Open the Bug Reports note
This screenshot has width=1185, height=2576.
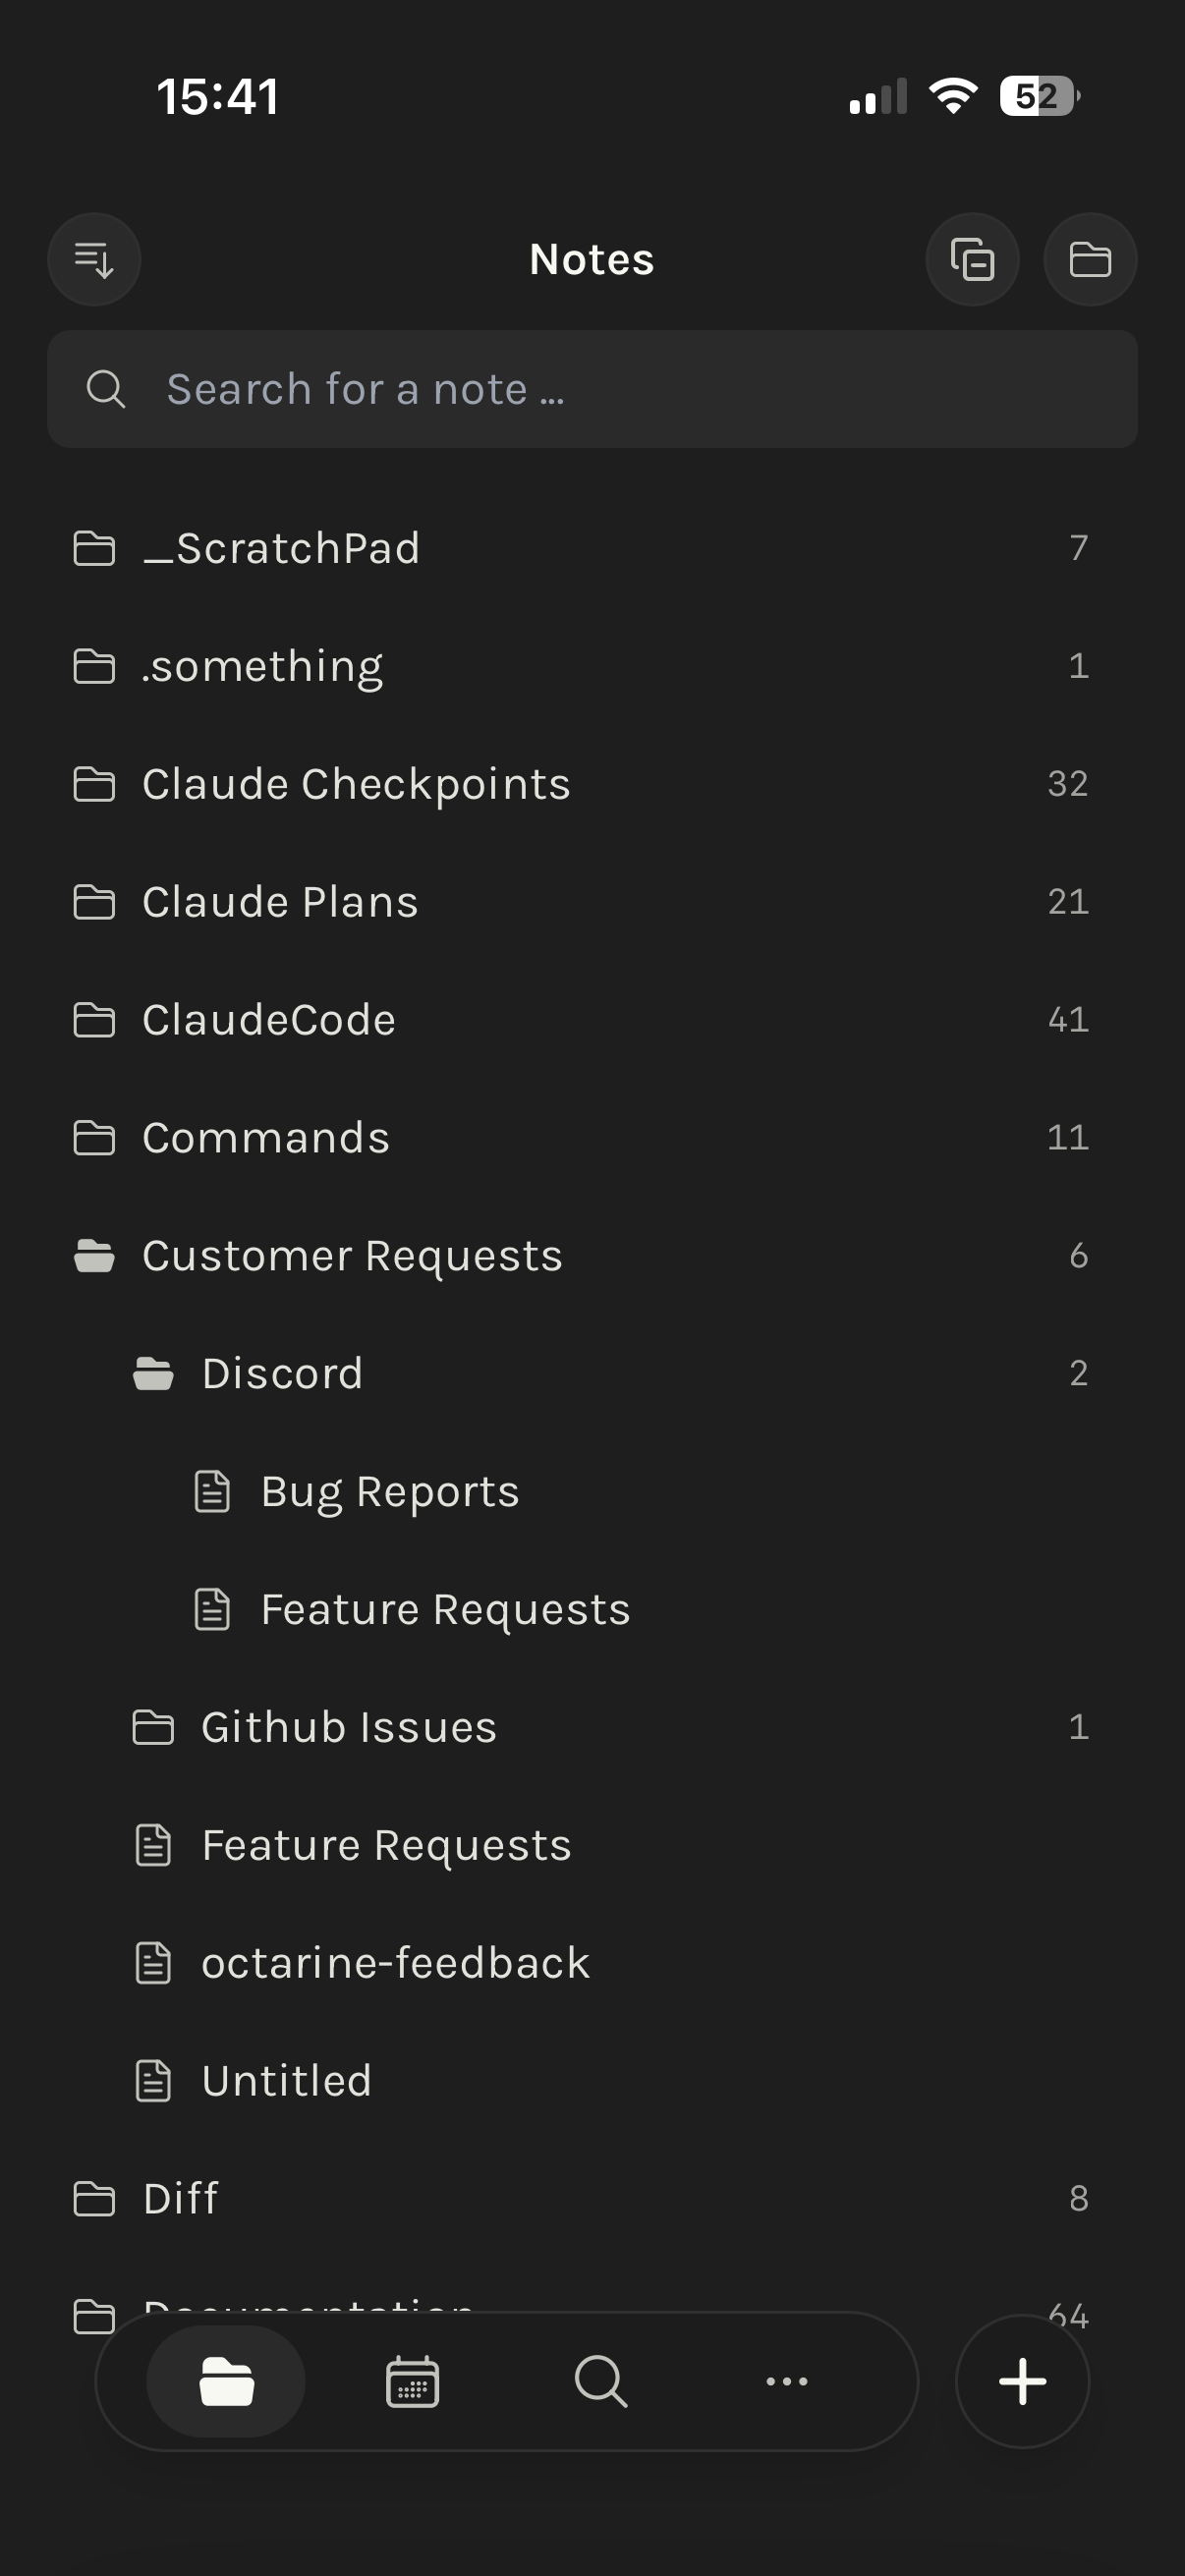(390, 1492)
